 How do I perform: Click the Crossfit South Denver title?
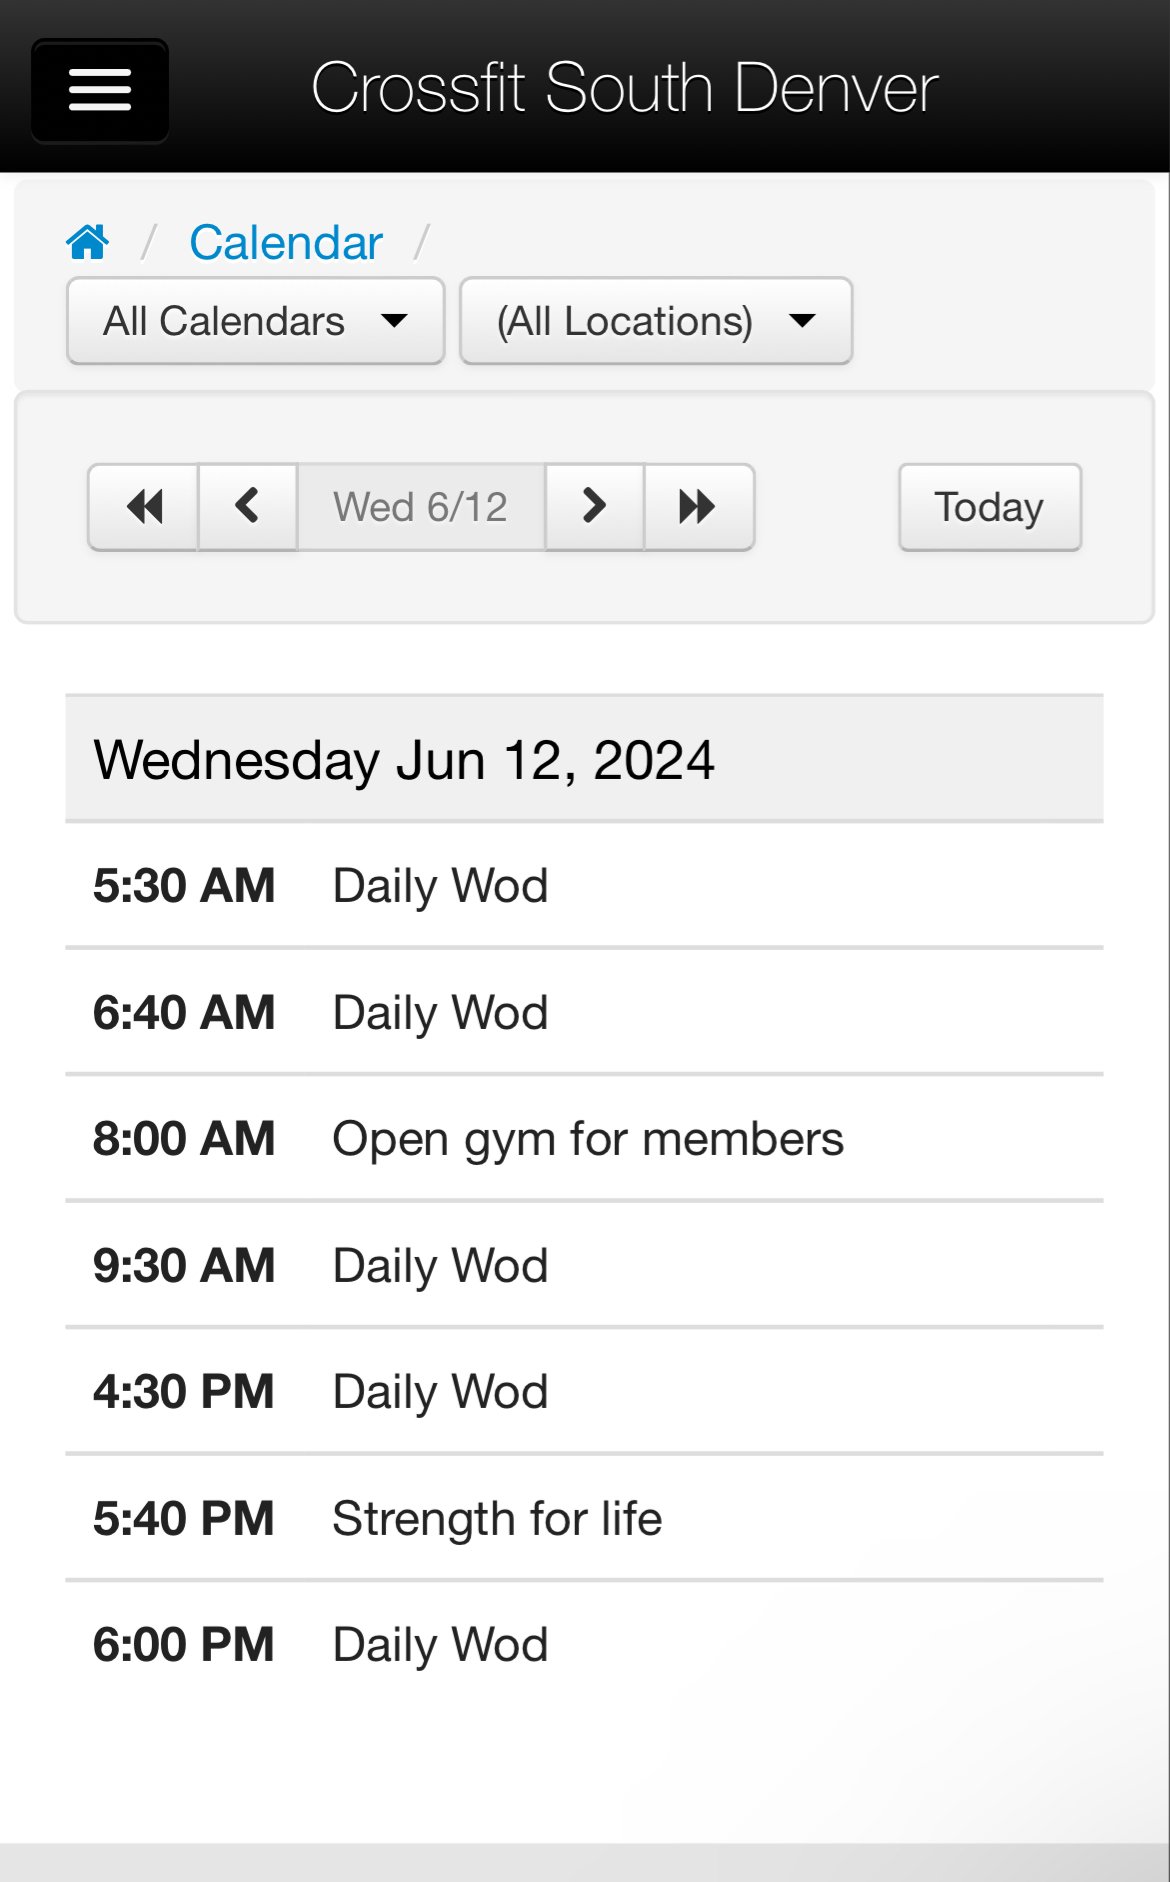624,88
